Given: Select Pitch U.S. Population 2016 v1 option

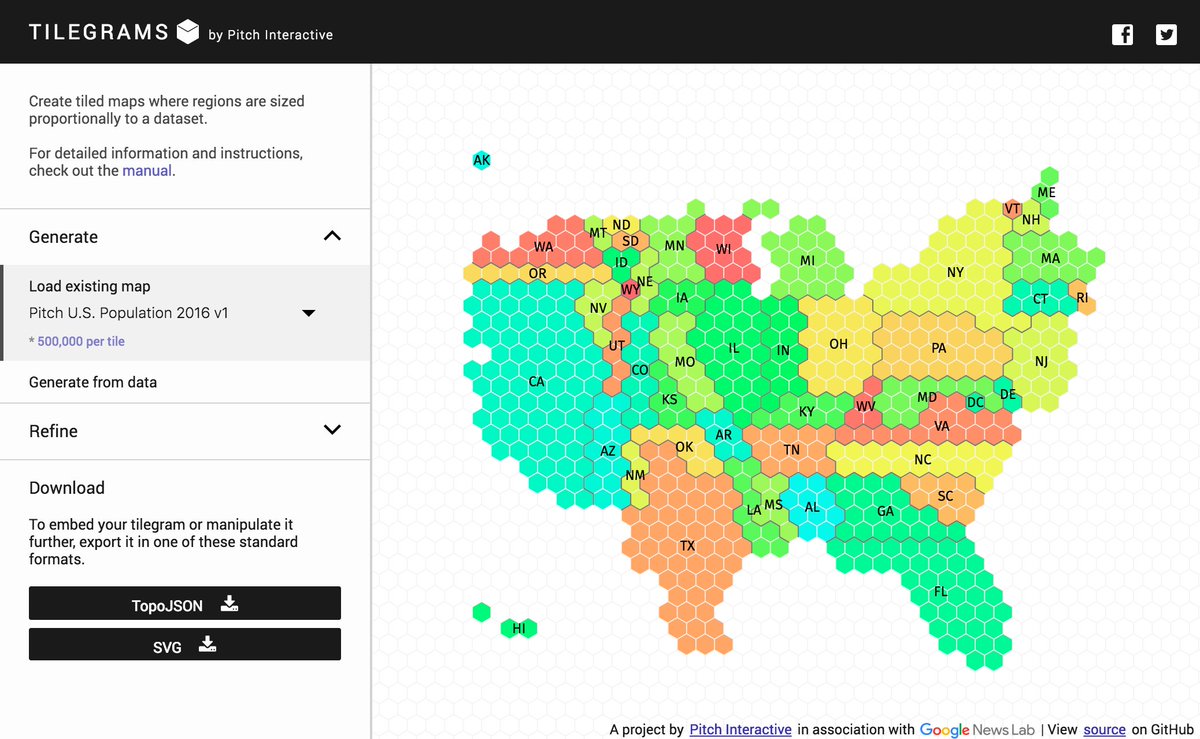Looking at the screenshot, I should 129,313.
